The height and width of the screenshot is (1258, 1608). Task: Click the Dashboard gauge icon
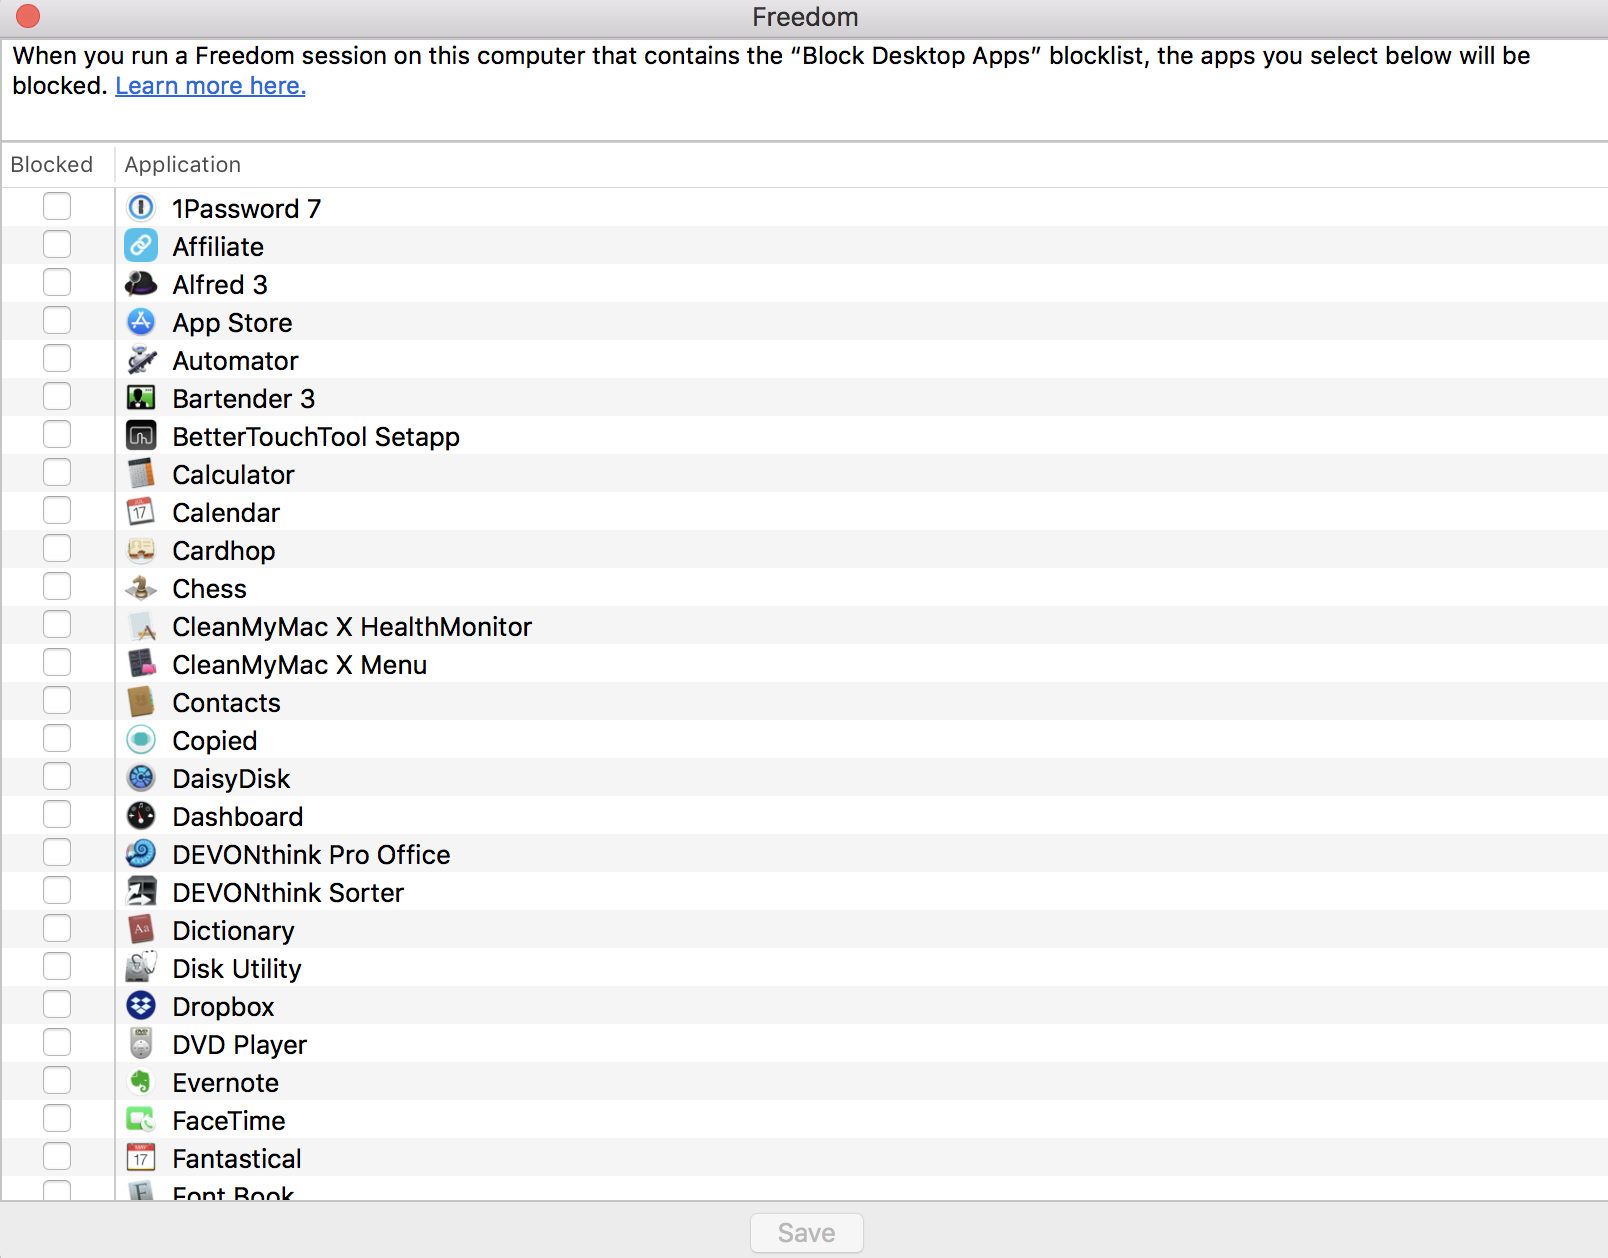click(141, 815)
